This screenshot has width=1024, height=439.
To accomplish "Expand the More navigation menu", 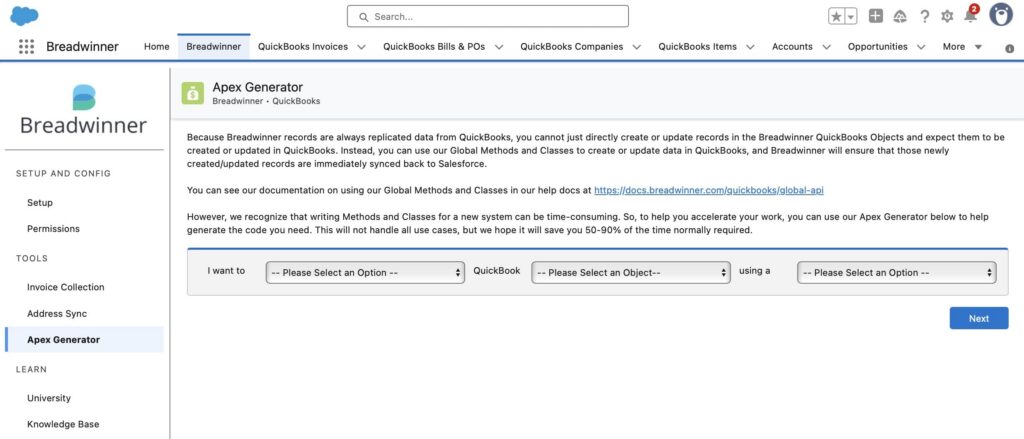I will coord(963,46).
